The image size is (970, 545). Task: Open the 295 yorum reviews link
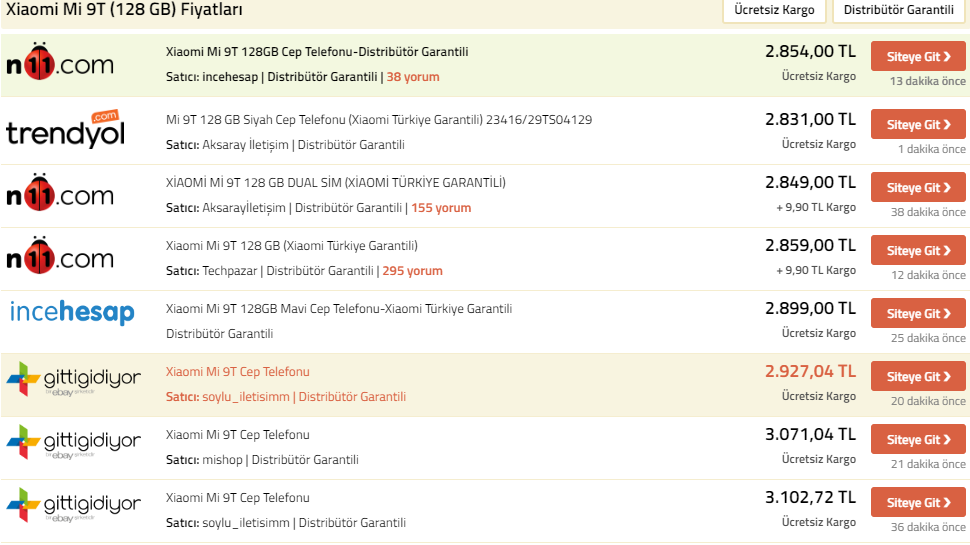tap(413, 272)
